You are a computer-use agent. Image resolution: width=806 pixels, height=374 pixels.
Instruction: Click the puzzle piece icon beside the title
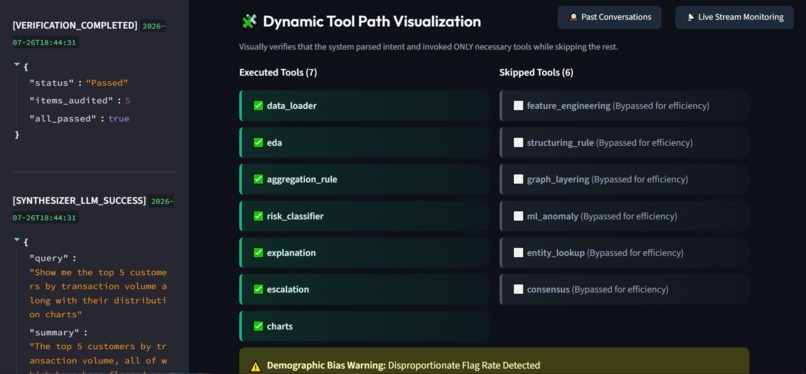249,21
